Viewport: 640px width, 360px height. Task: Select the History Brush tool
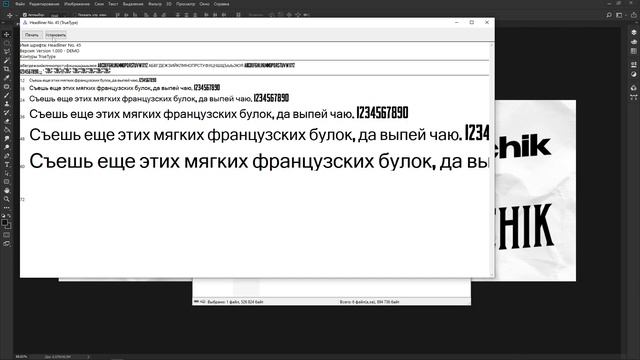[x=7, y=112]
